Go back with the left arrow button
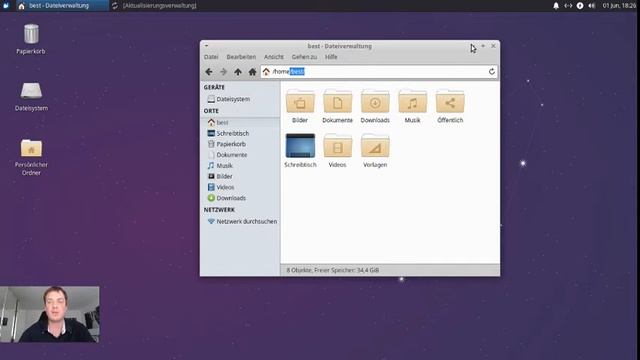Viewport: 640px width, 360px height. [209, 72]
